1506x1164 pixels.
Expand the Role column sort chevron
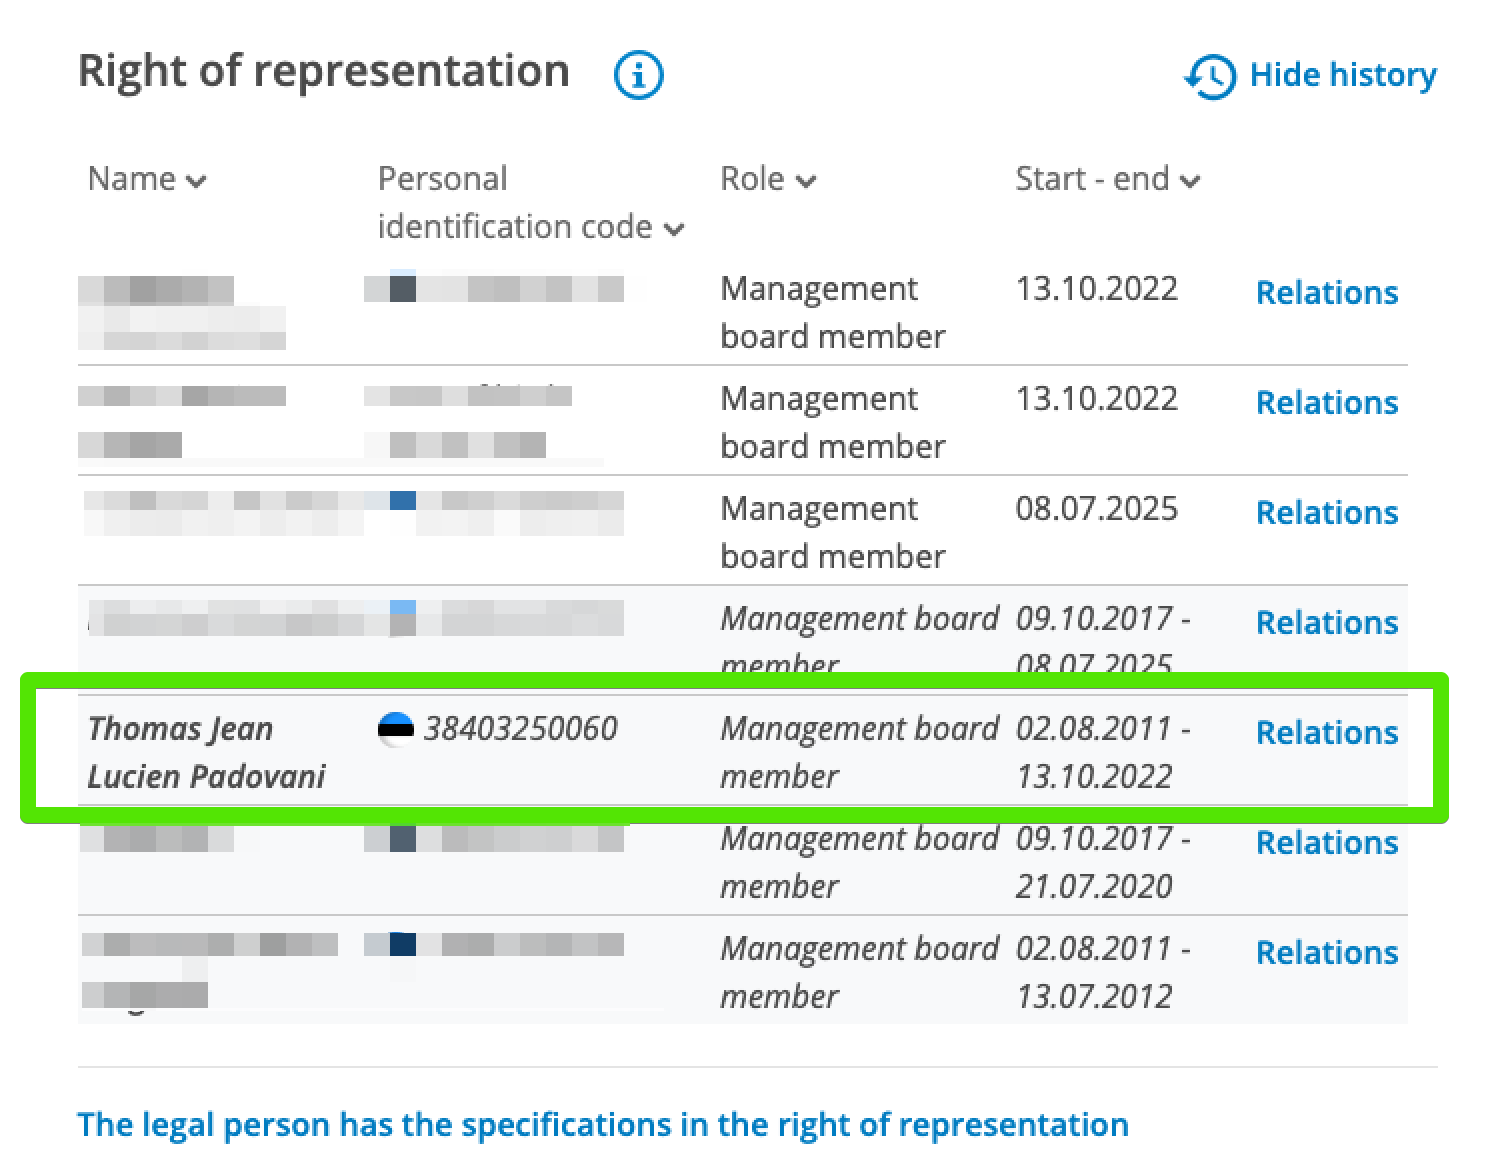pos(807,181)
